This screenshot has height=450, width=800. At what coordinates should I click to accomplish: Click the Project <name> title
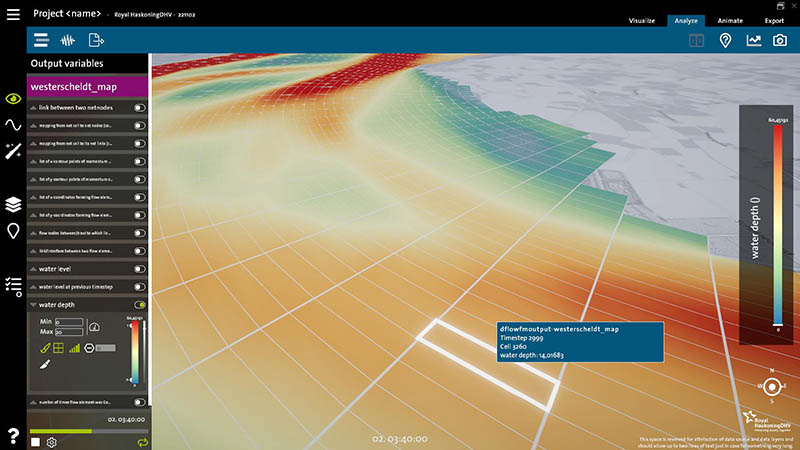click(67, 13)
